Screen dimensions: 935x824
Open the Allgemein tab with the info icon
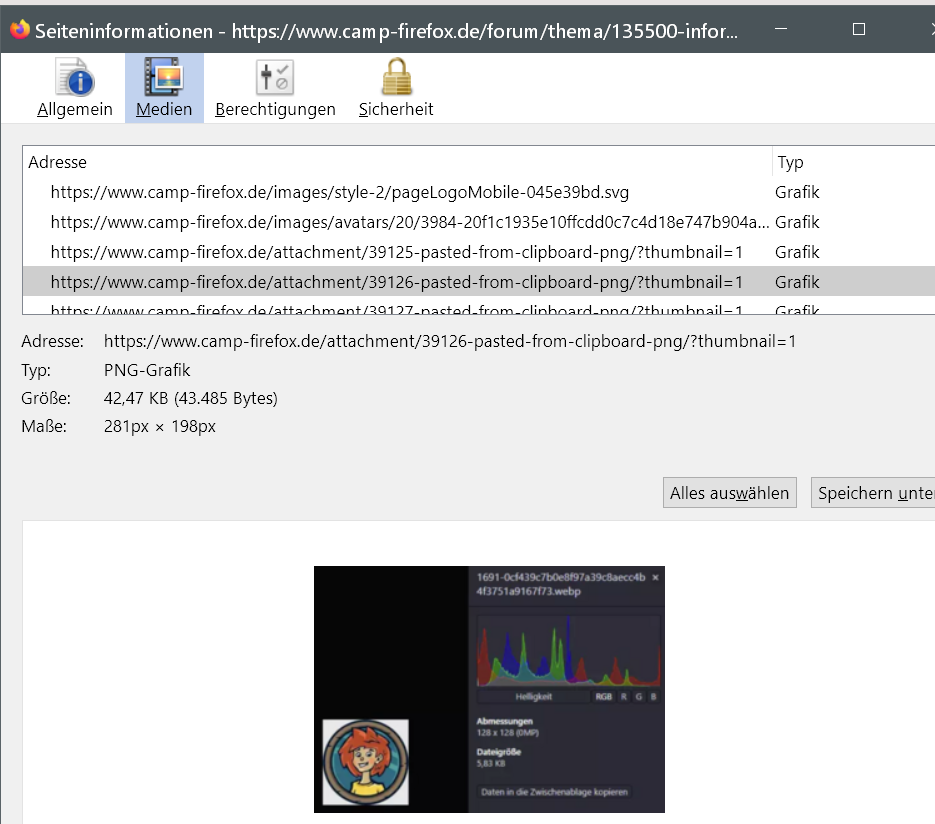tap(75, 88)
